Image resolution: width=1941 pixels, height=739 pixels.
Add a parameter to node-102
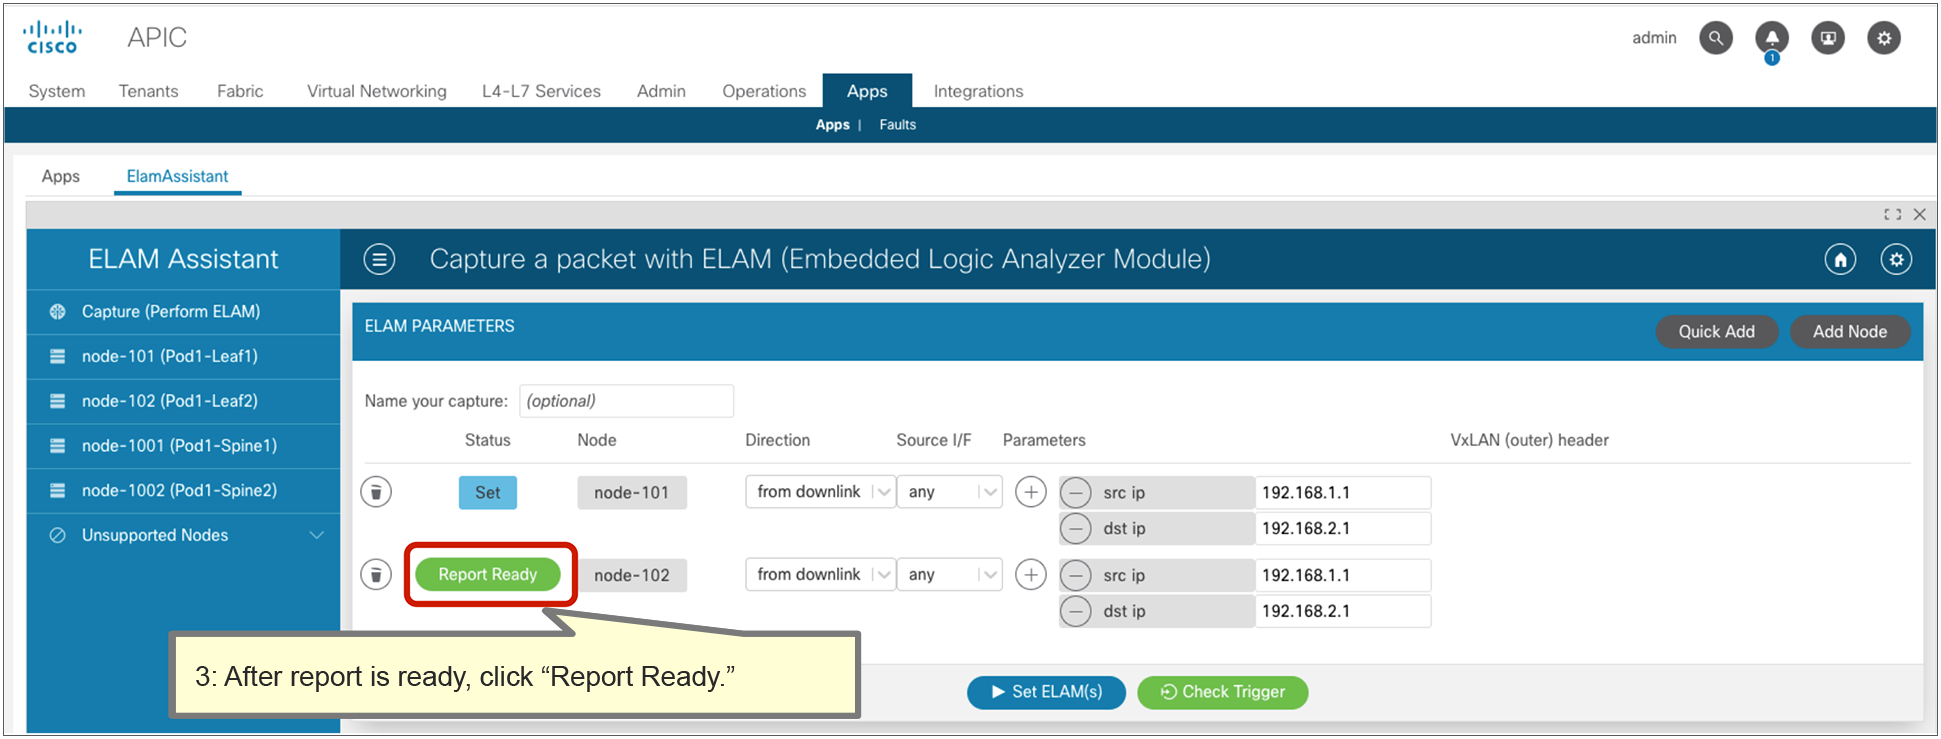point(1031,575)
